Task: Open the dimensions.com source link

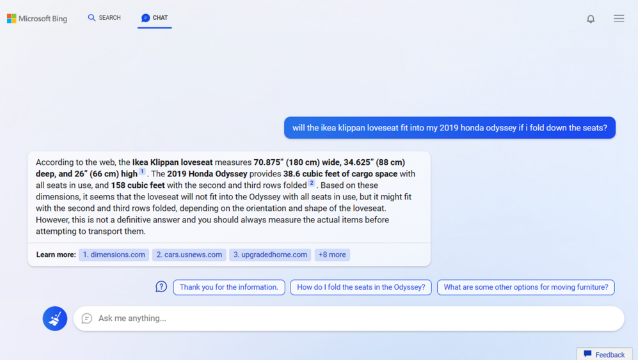Action: point(115,256)
